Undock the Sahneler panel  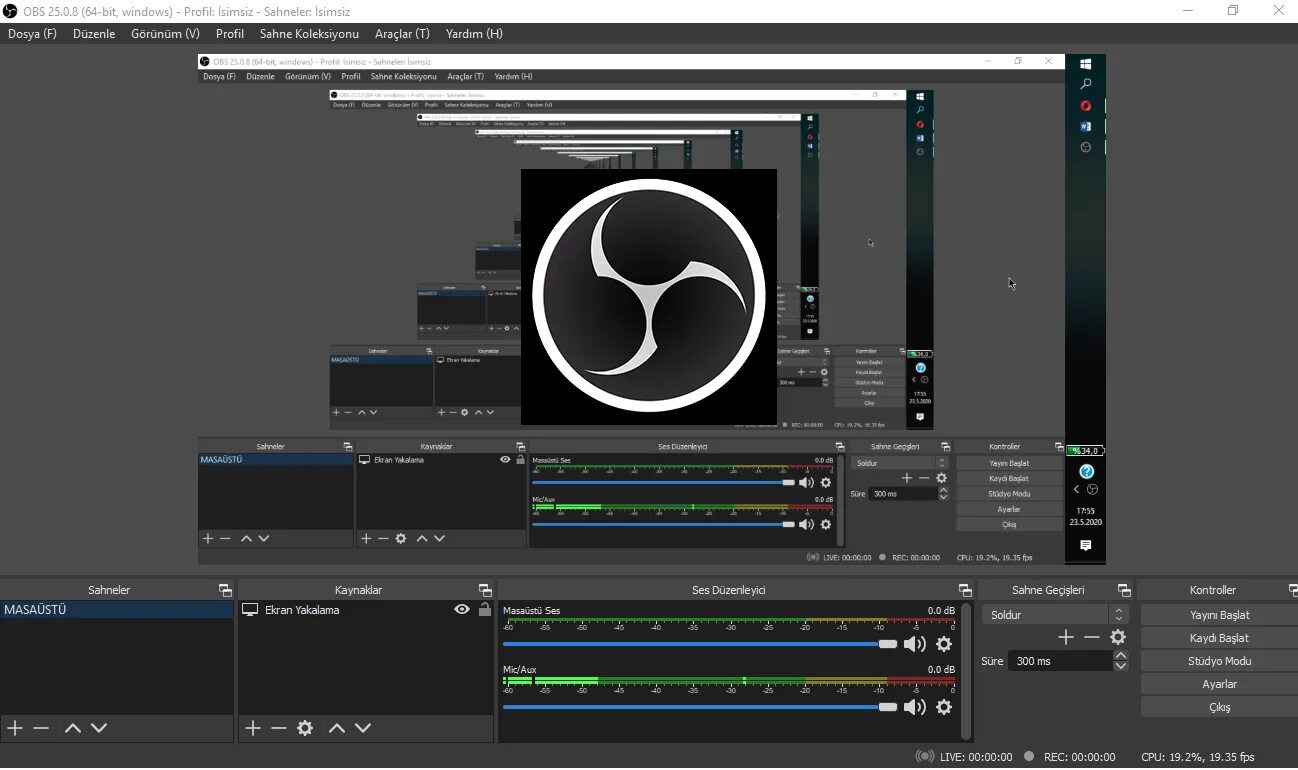225,590
